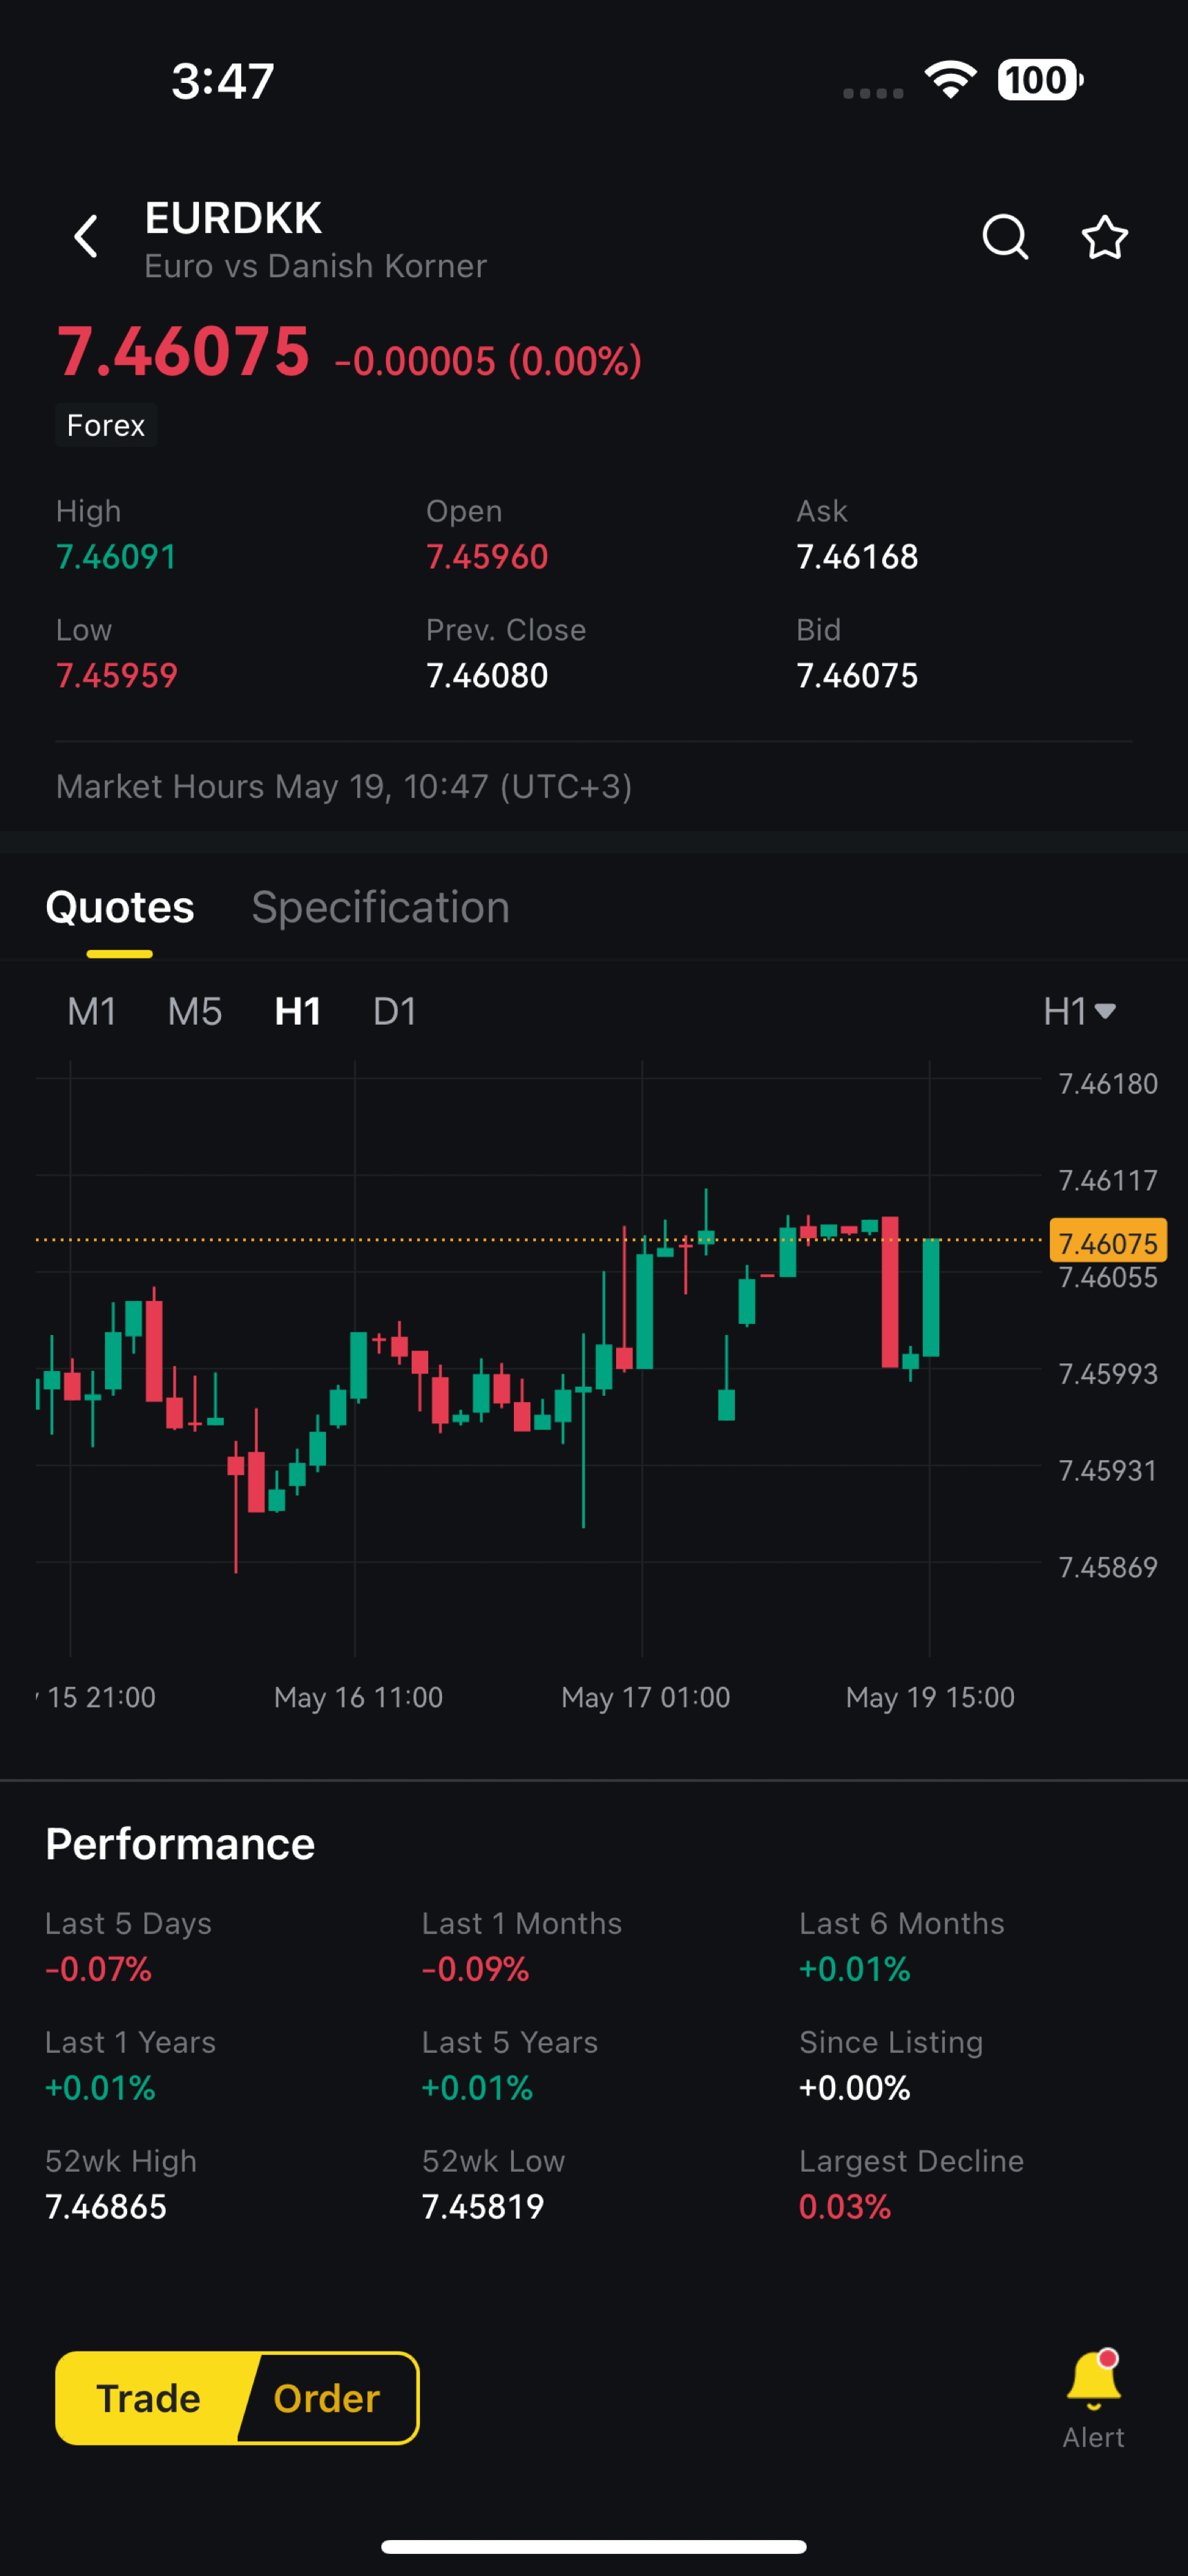Image resolution: width=1188 pixels, height=2576 pixels.
Task: Select the M5 timeframe
Action: click(x=194, y=1011)
